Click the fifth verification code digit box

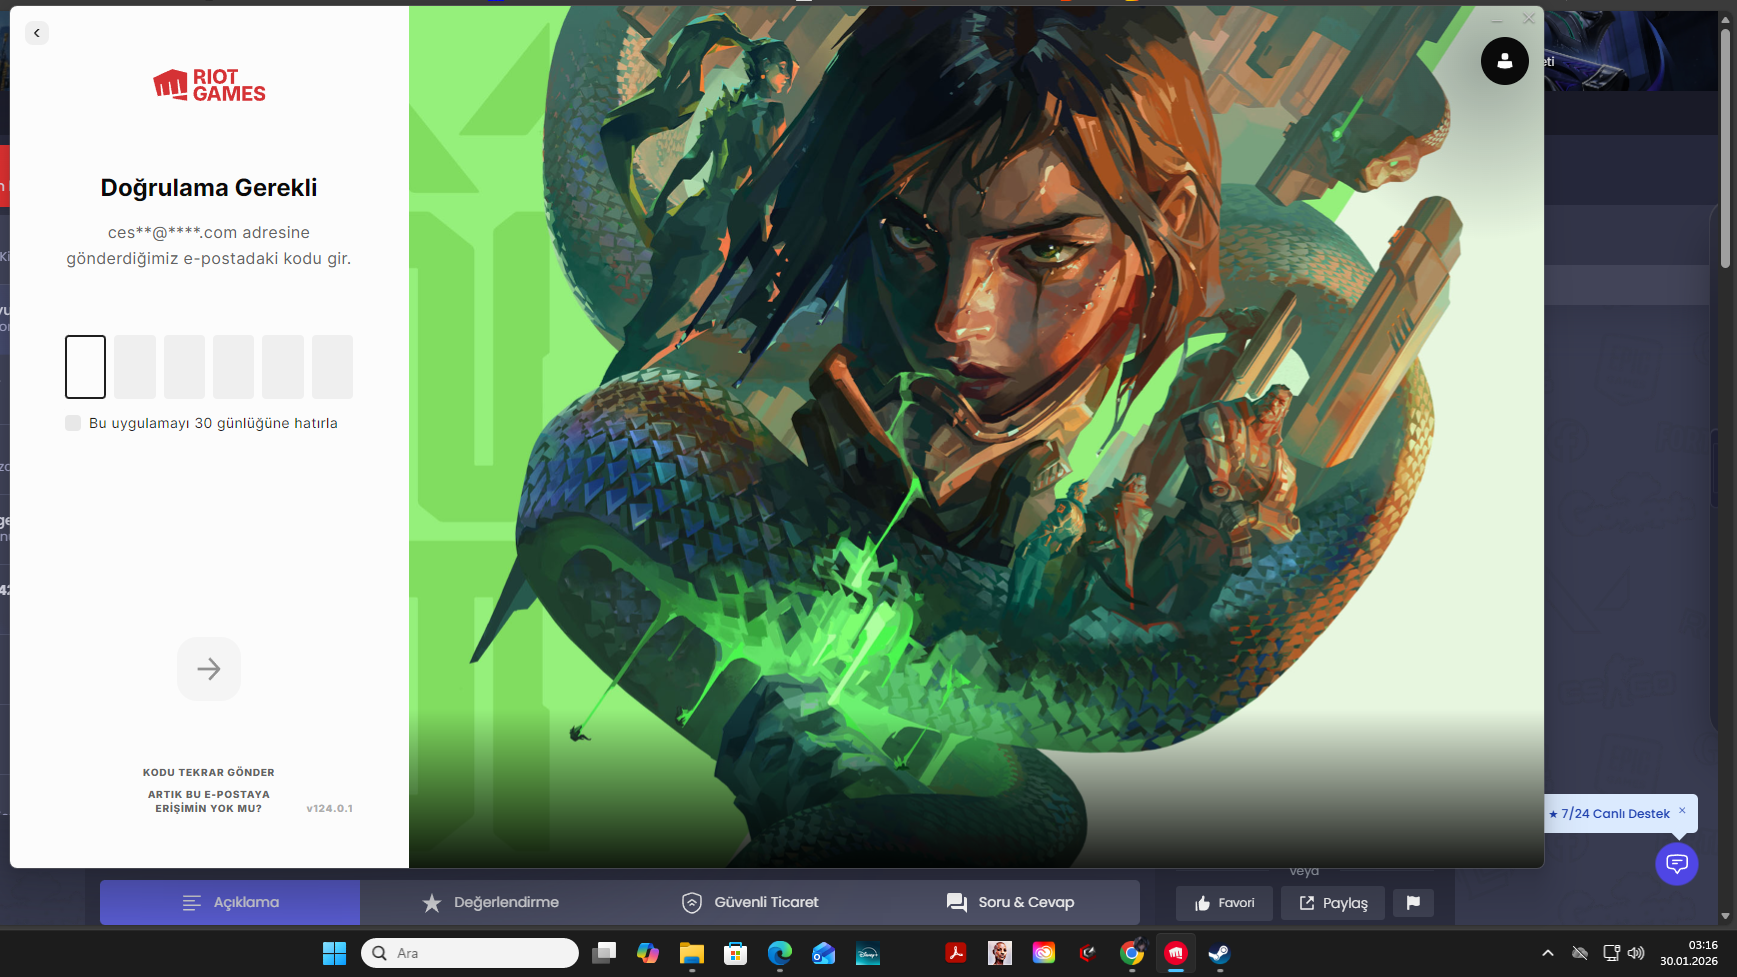click(x=283, y=367)
